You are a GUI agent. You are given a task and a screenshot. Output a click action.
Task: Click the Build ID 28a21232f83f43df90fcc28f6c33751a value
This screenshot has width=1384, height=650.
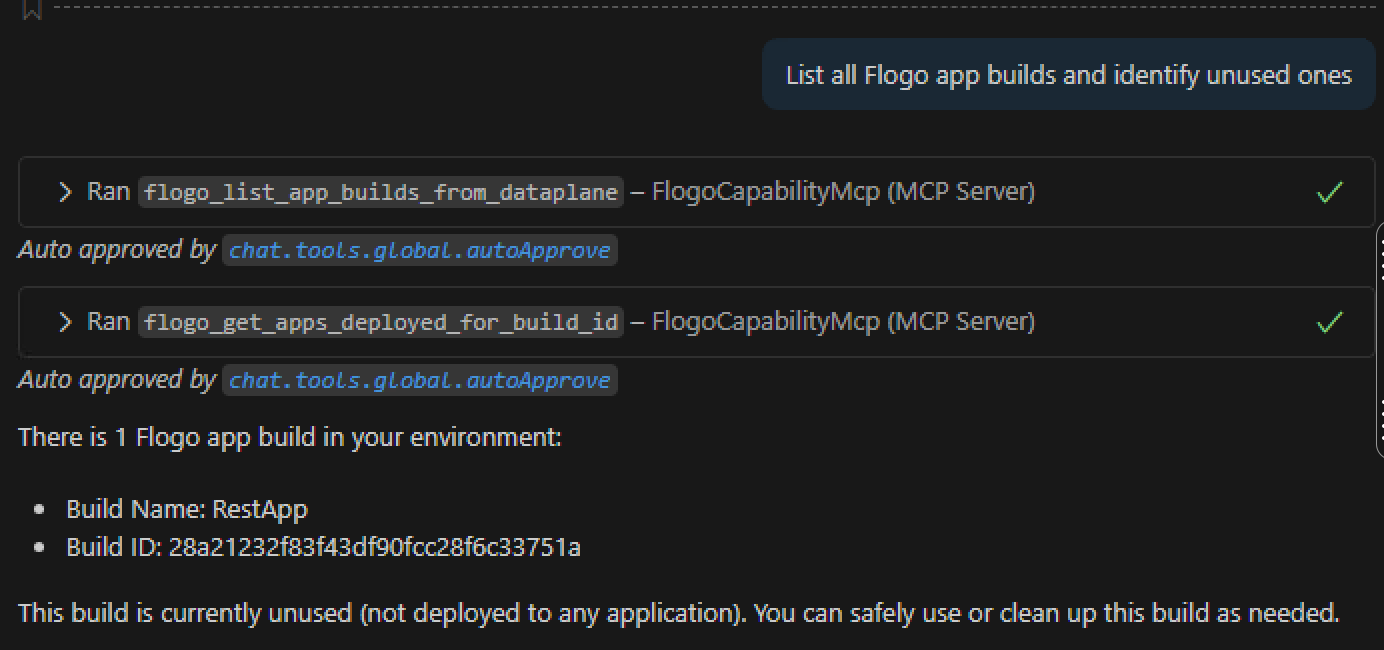374,547
